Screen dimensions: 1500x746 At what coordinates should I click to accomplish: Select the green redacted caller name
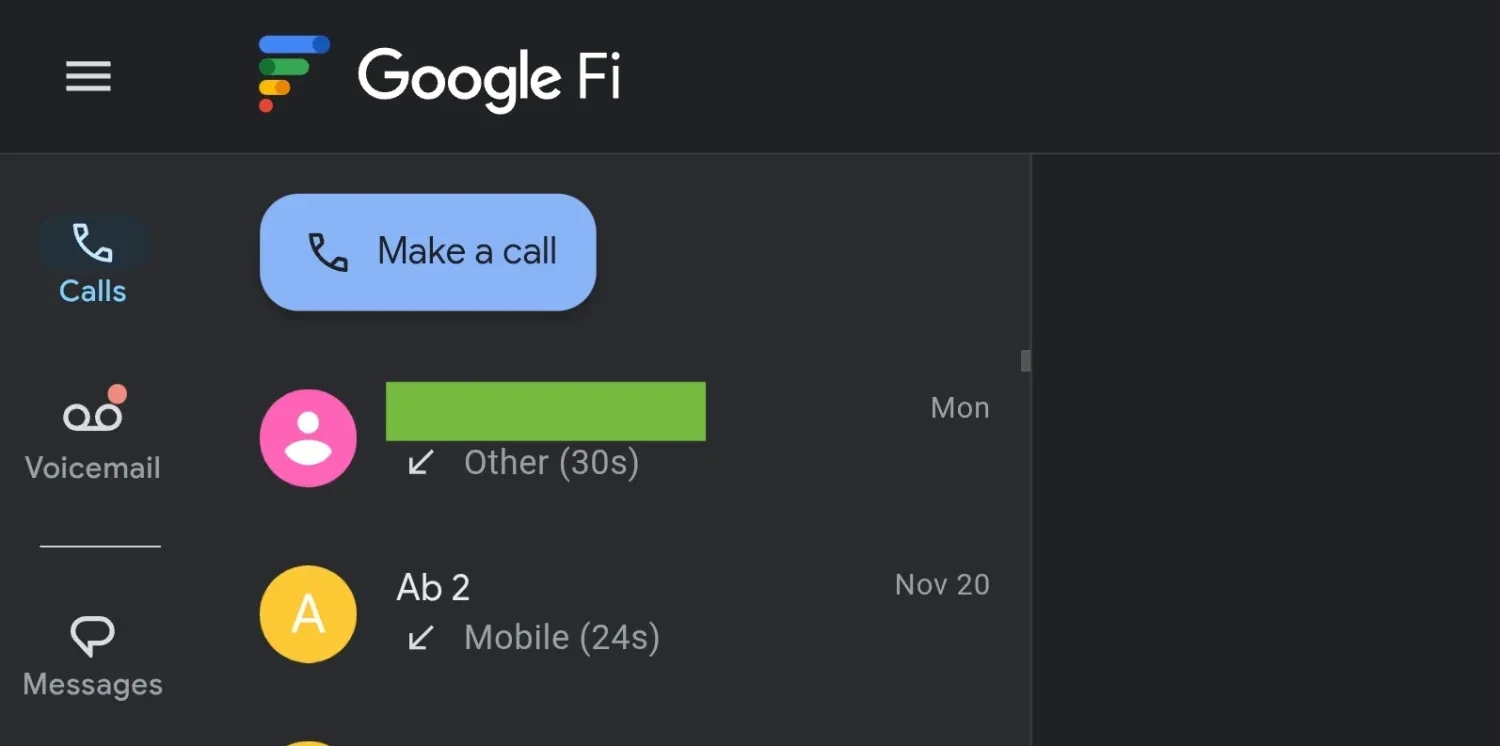tap(546, 411)
